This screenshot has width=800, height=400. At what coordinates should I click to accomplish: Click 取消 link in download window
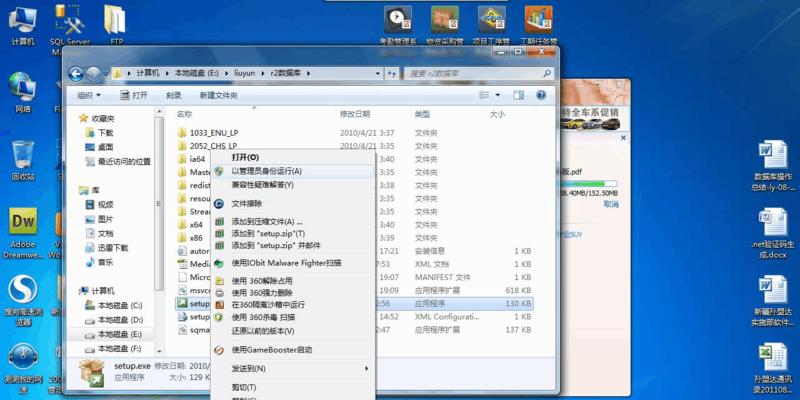point(611,204)
